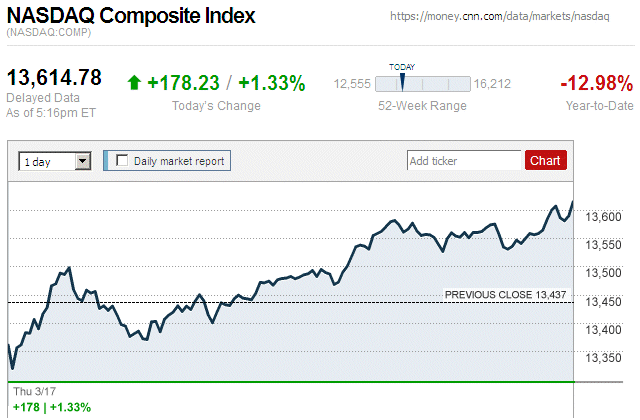The height and width of the screenshot is (420, 640).
Task: Open the 1 day time range dropdown
Action: [55, 160]
